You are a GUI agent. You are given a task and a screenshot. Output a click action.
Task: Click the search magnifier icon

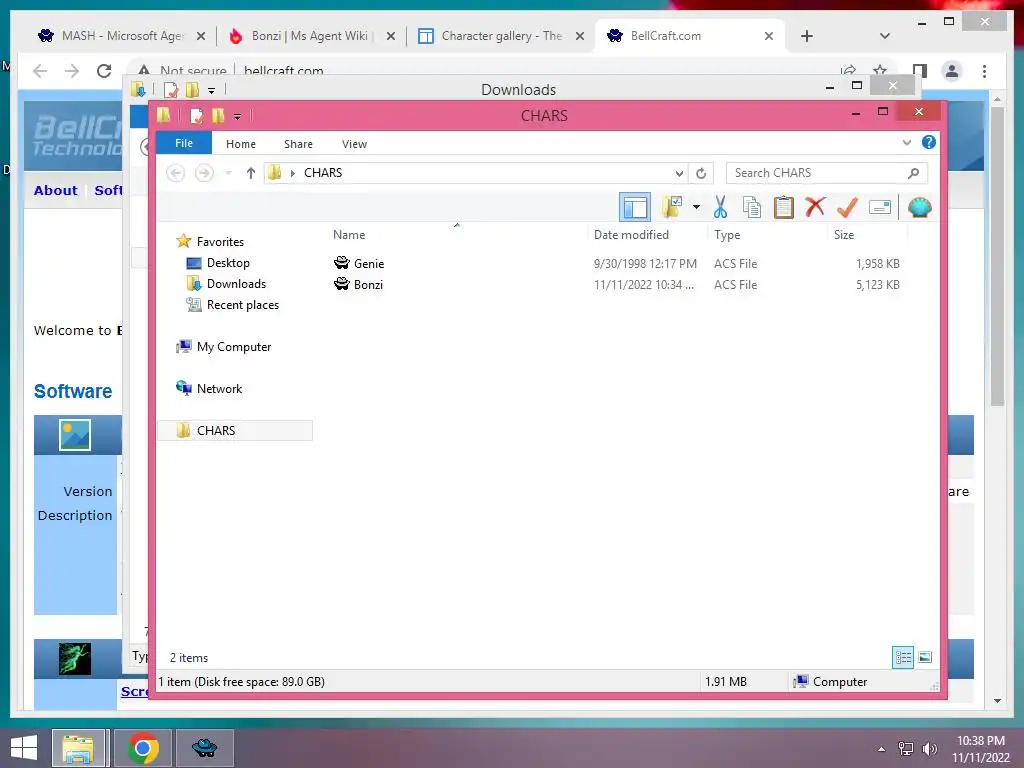pos(913,173)
